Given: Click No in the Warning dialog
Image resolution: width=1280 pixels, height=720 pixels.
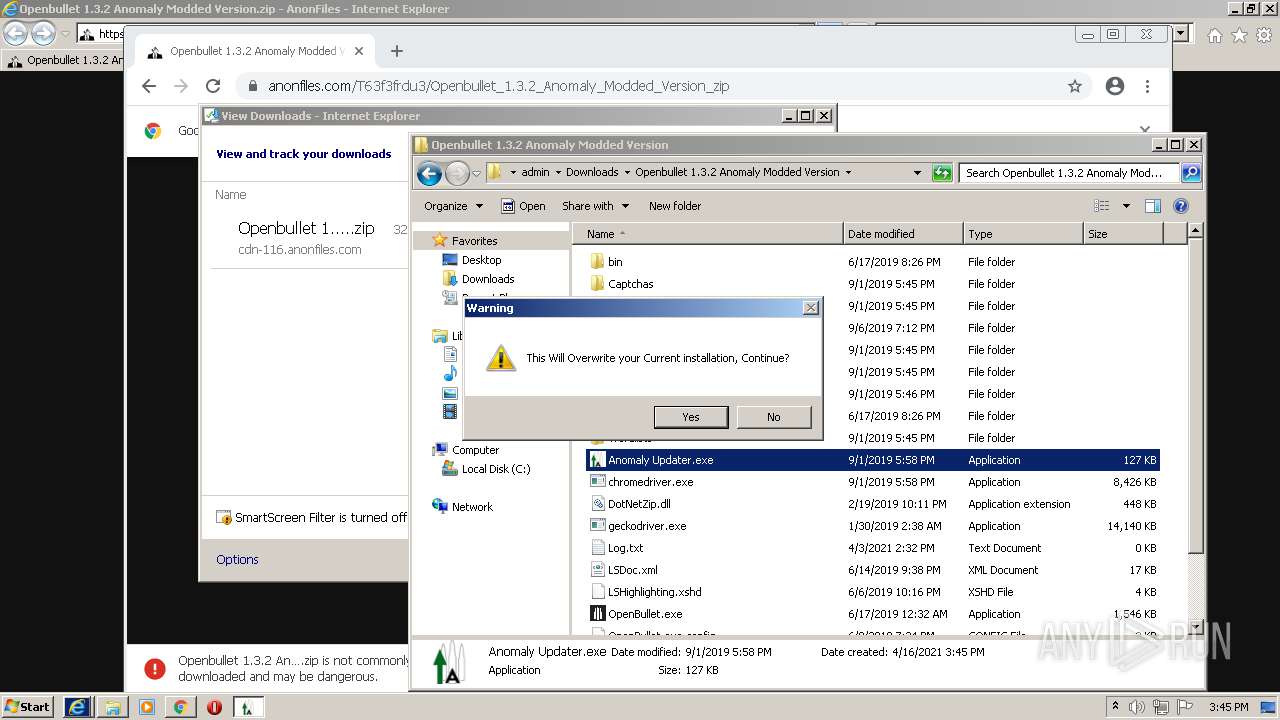Looking at the screenshot, I should (x=774, y=417).
